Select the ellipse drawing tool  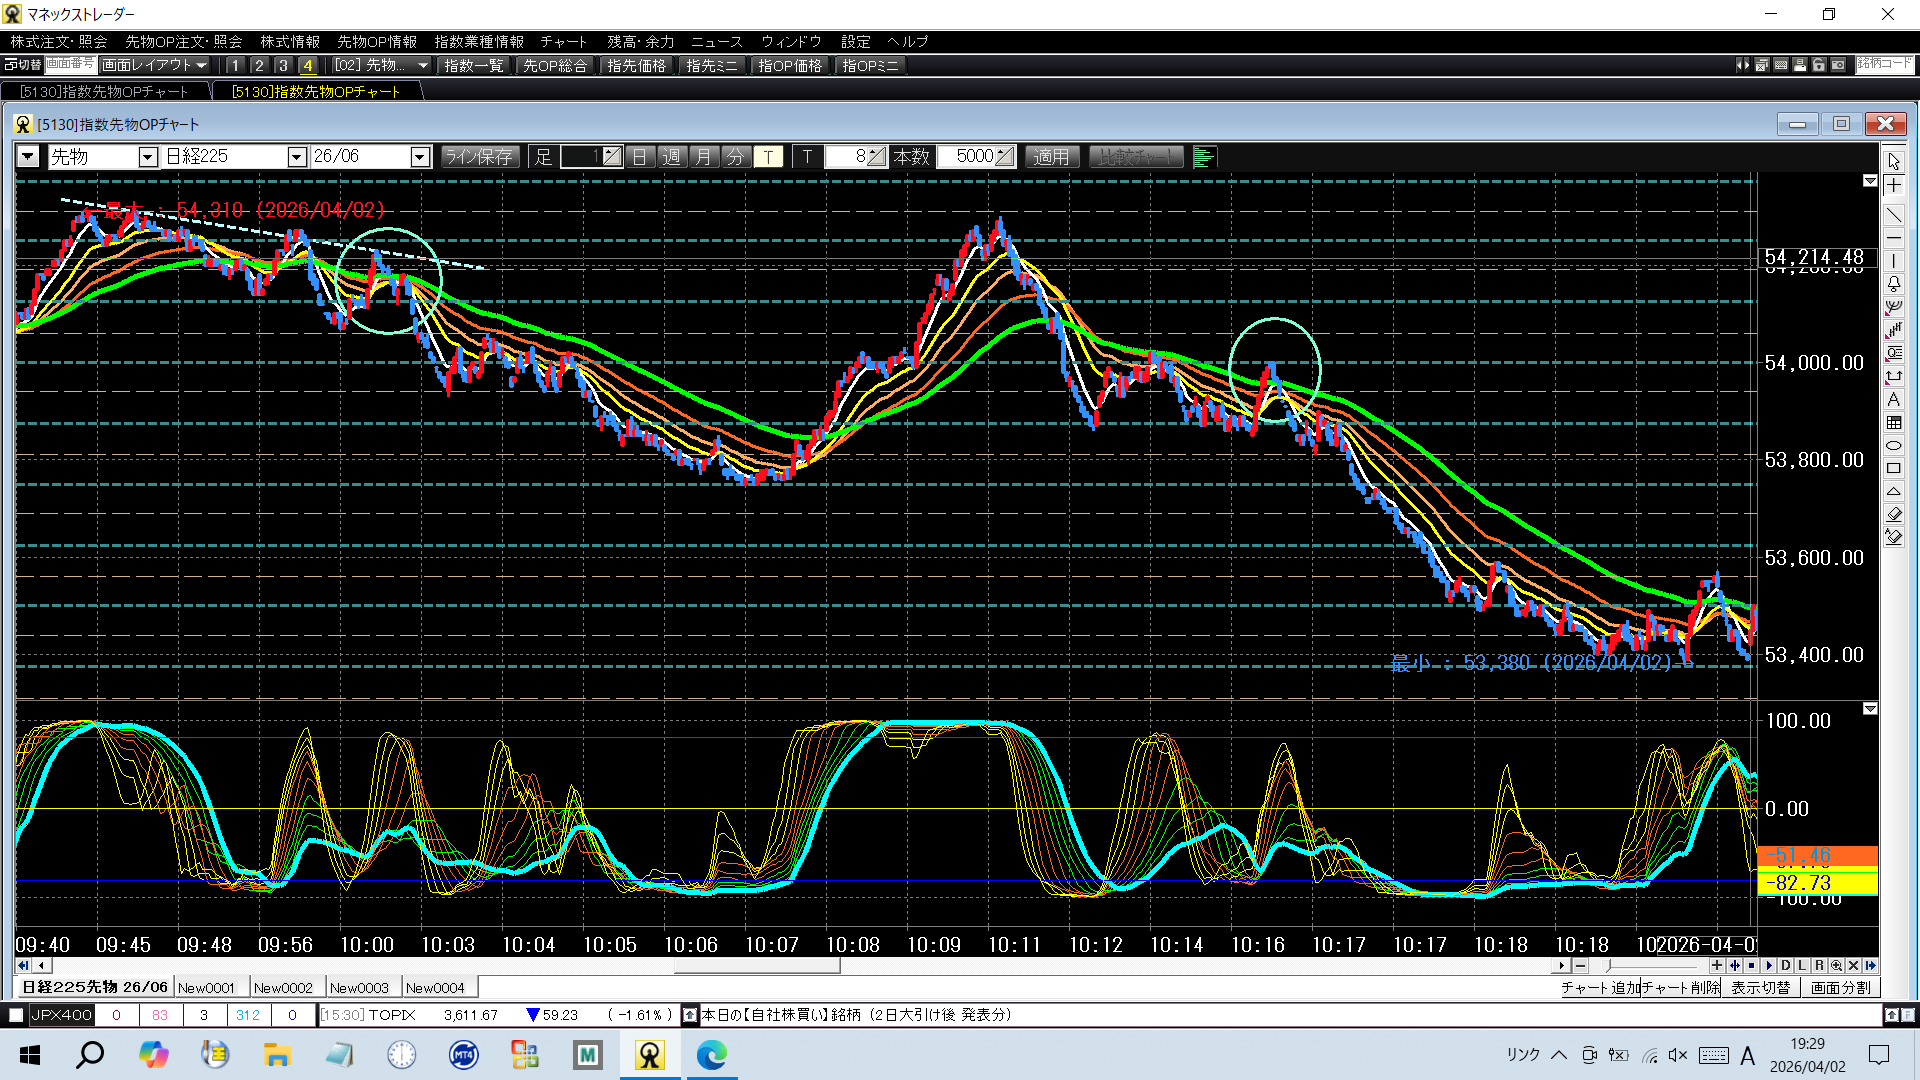(x=1894, y=446)
